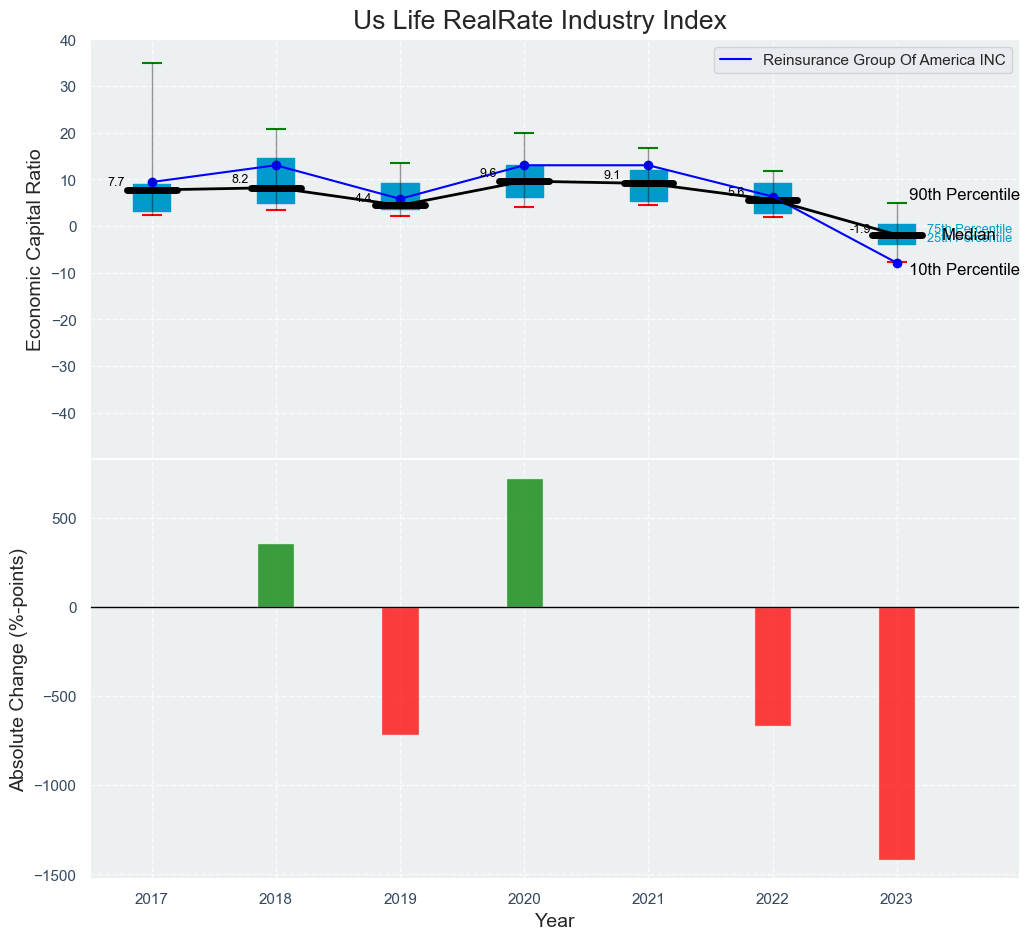
Task: Select the 2020 tick label on the x-axis
Action: (x=524, y=900)
